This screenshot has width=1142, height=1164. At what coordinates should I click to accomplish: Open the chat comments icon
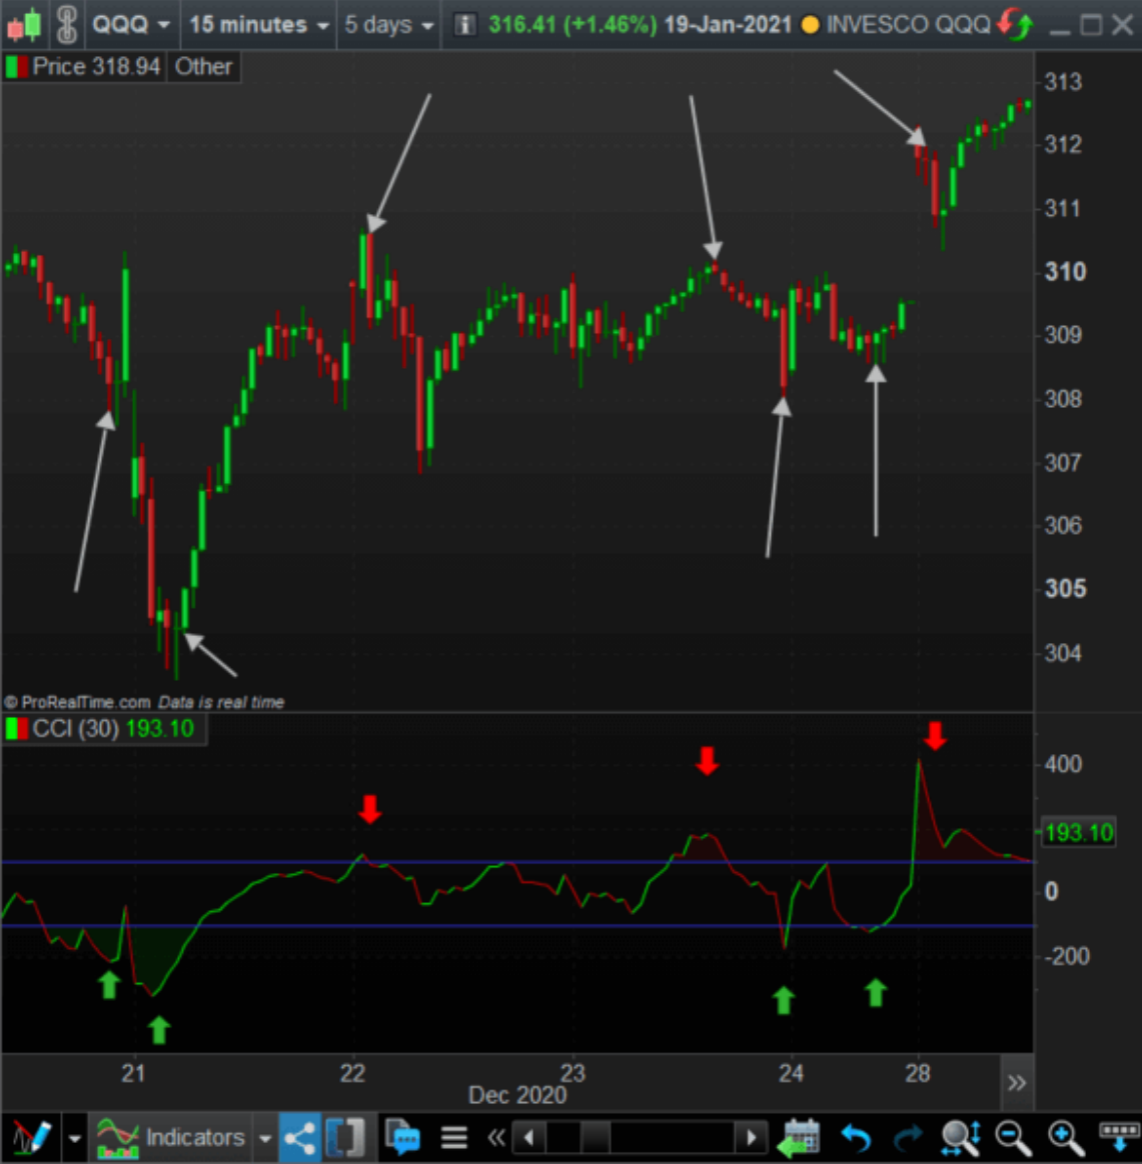402,1137
